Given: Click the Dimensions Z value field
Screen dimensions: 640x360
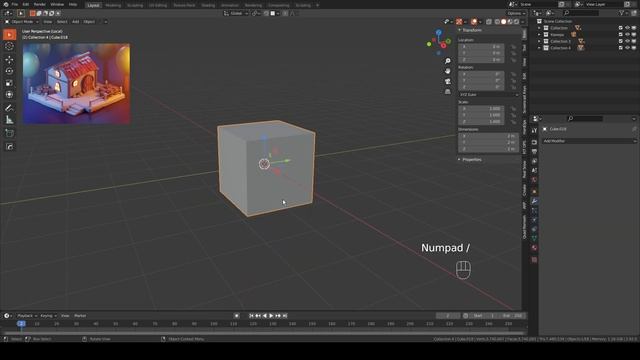Looking at the screenshot, I should pyautogui.click(x=488, y=149).
